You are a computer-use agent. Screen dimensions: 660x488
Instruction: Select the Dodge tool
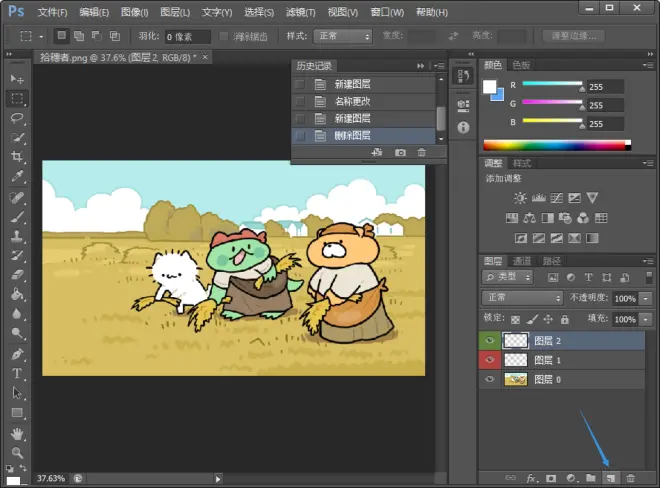[x=17, y=333]
